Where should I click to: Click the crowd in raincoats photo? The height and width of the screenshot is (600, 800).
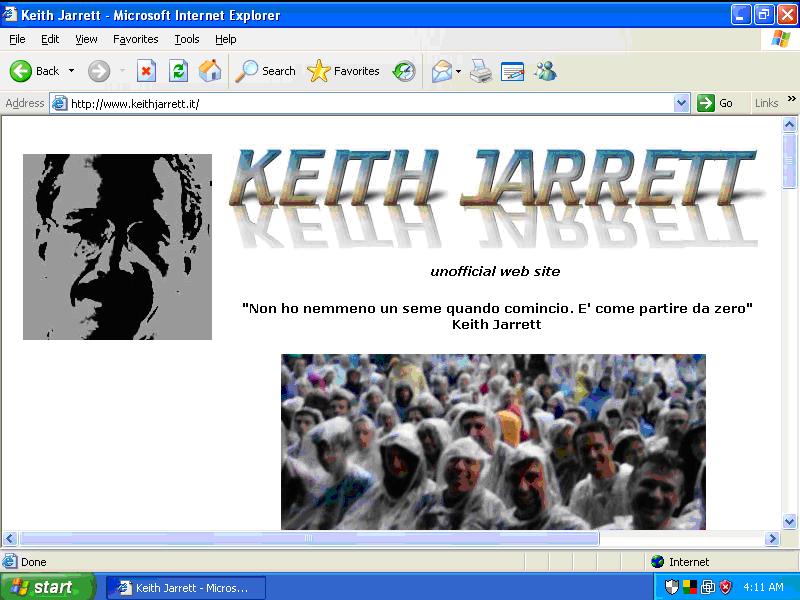pos(493,442)
